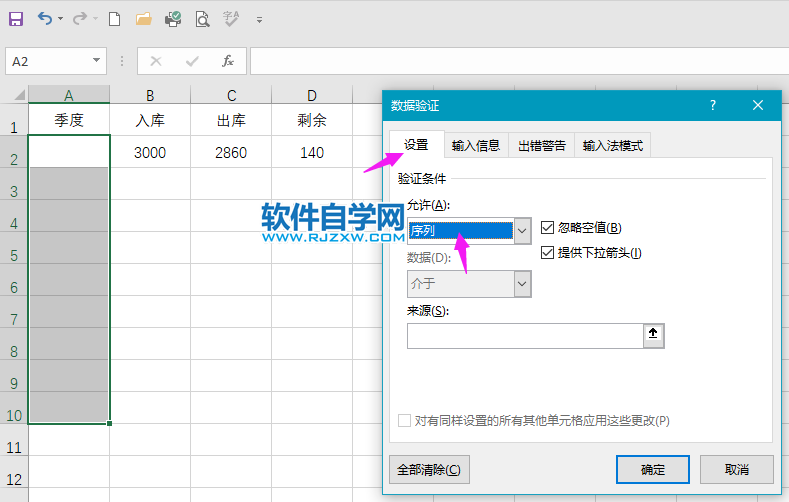Switch to the 设置 tab
The height and width of the screenshot is (502, 789).
[x=416, y=145]
